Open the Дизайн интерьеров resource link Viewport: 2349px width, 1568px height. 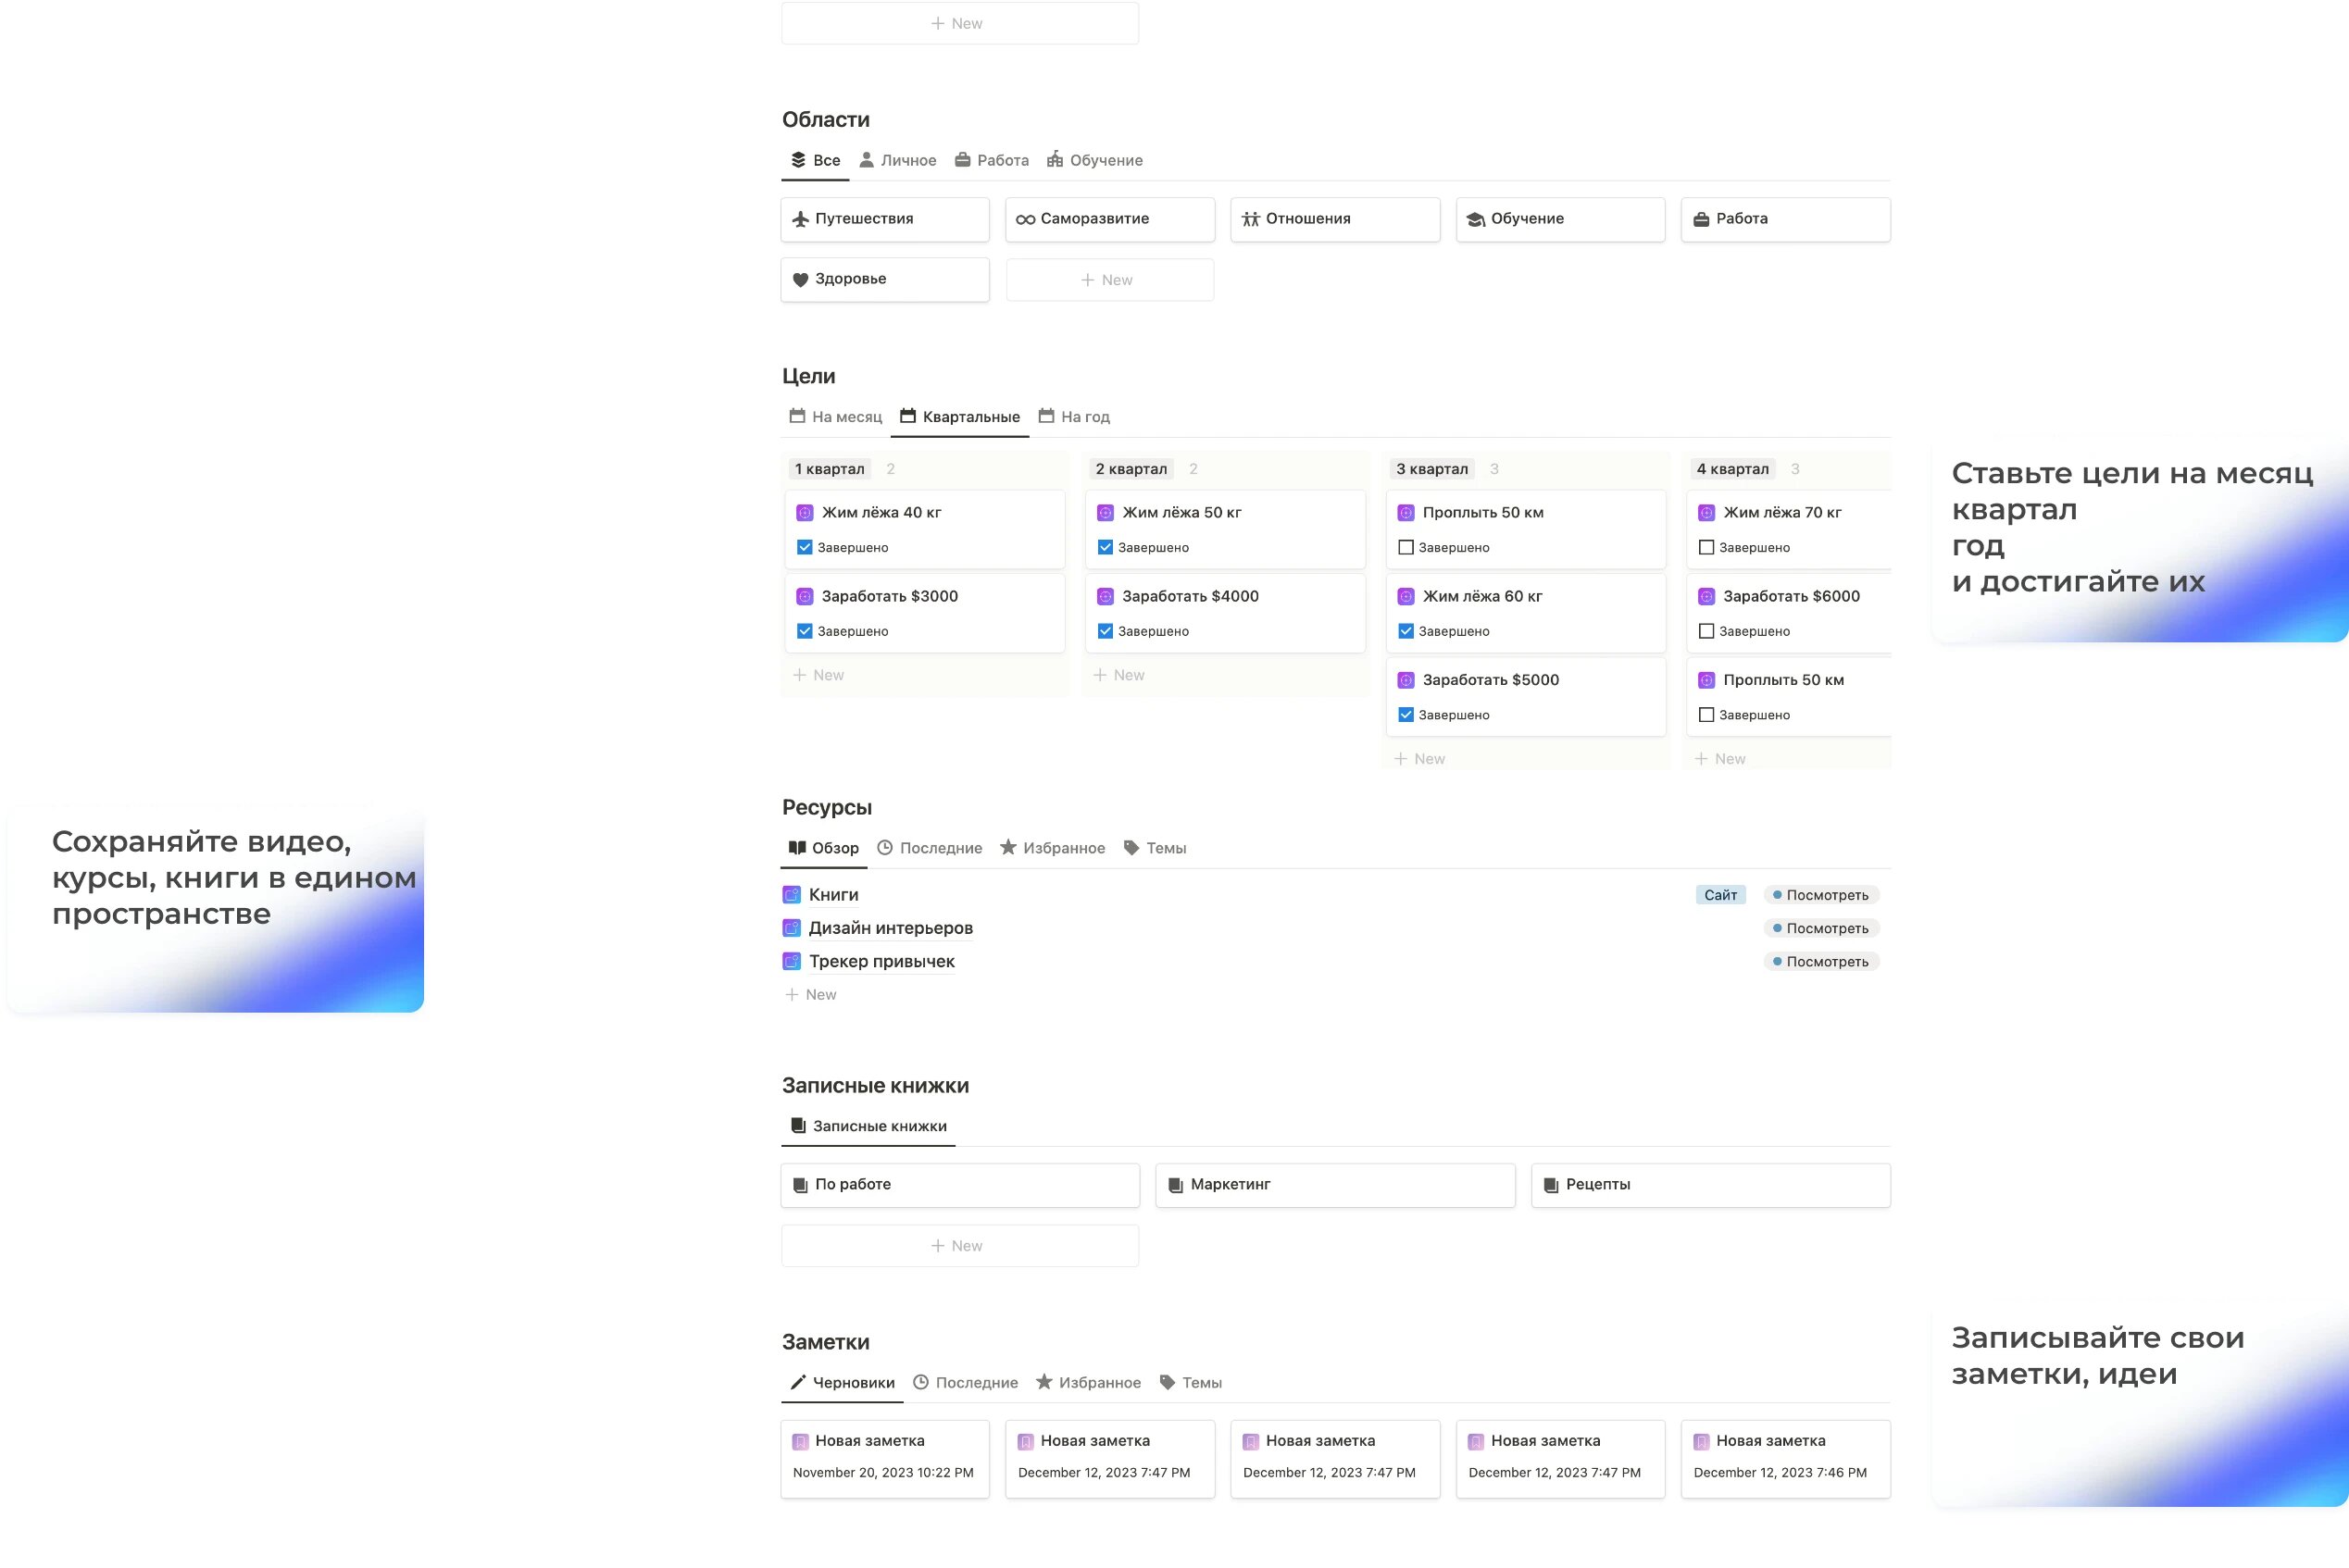click(890, 928)
